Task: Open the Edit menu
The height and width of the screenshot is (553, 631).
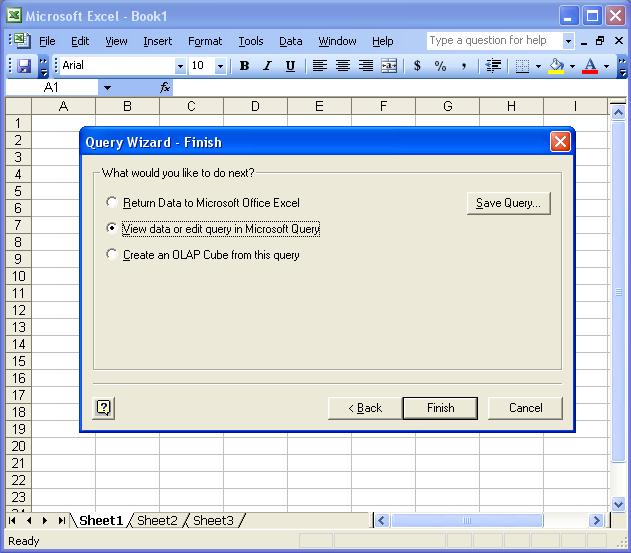Action: (80, 41)
